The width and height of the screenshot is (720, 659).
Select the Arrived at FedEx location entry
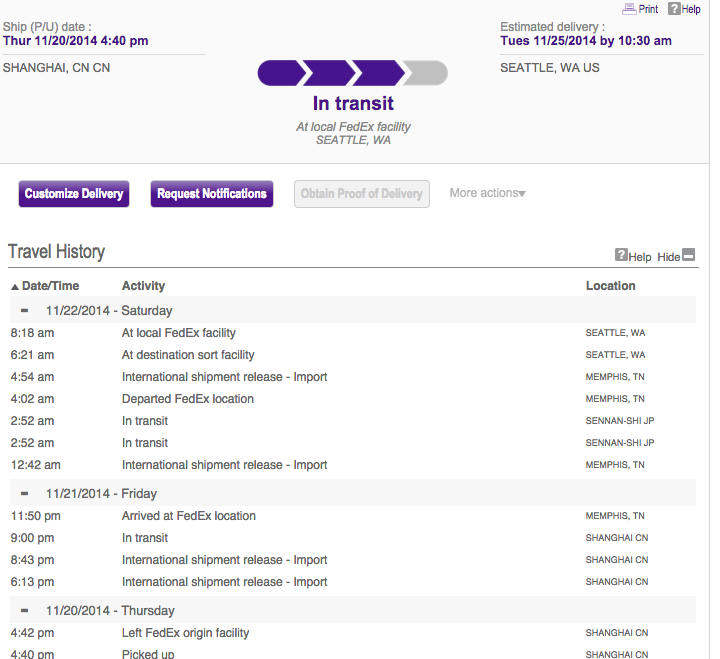tap(353, 516)
